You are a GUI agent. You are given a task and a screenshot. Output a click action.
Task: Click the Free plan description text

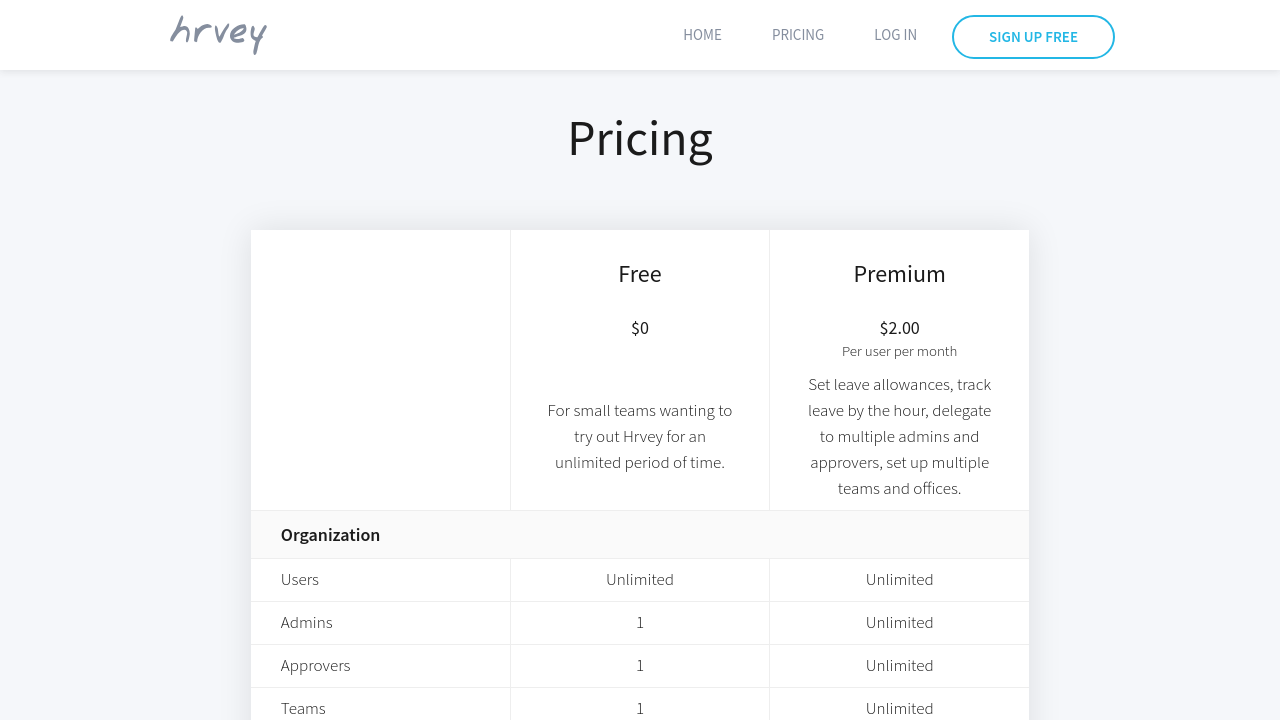(x=640, y=437)
